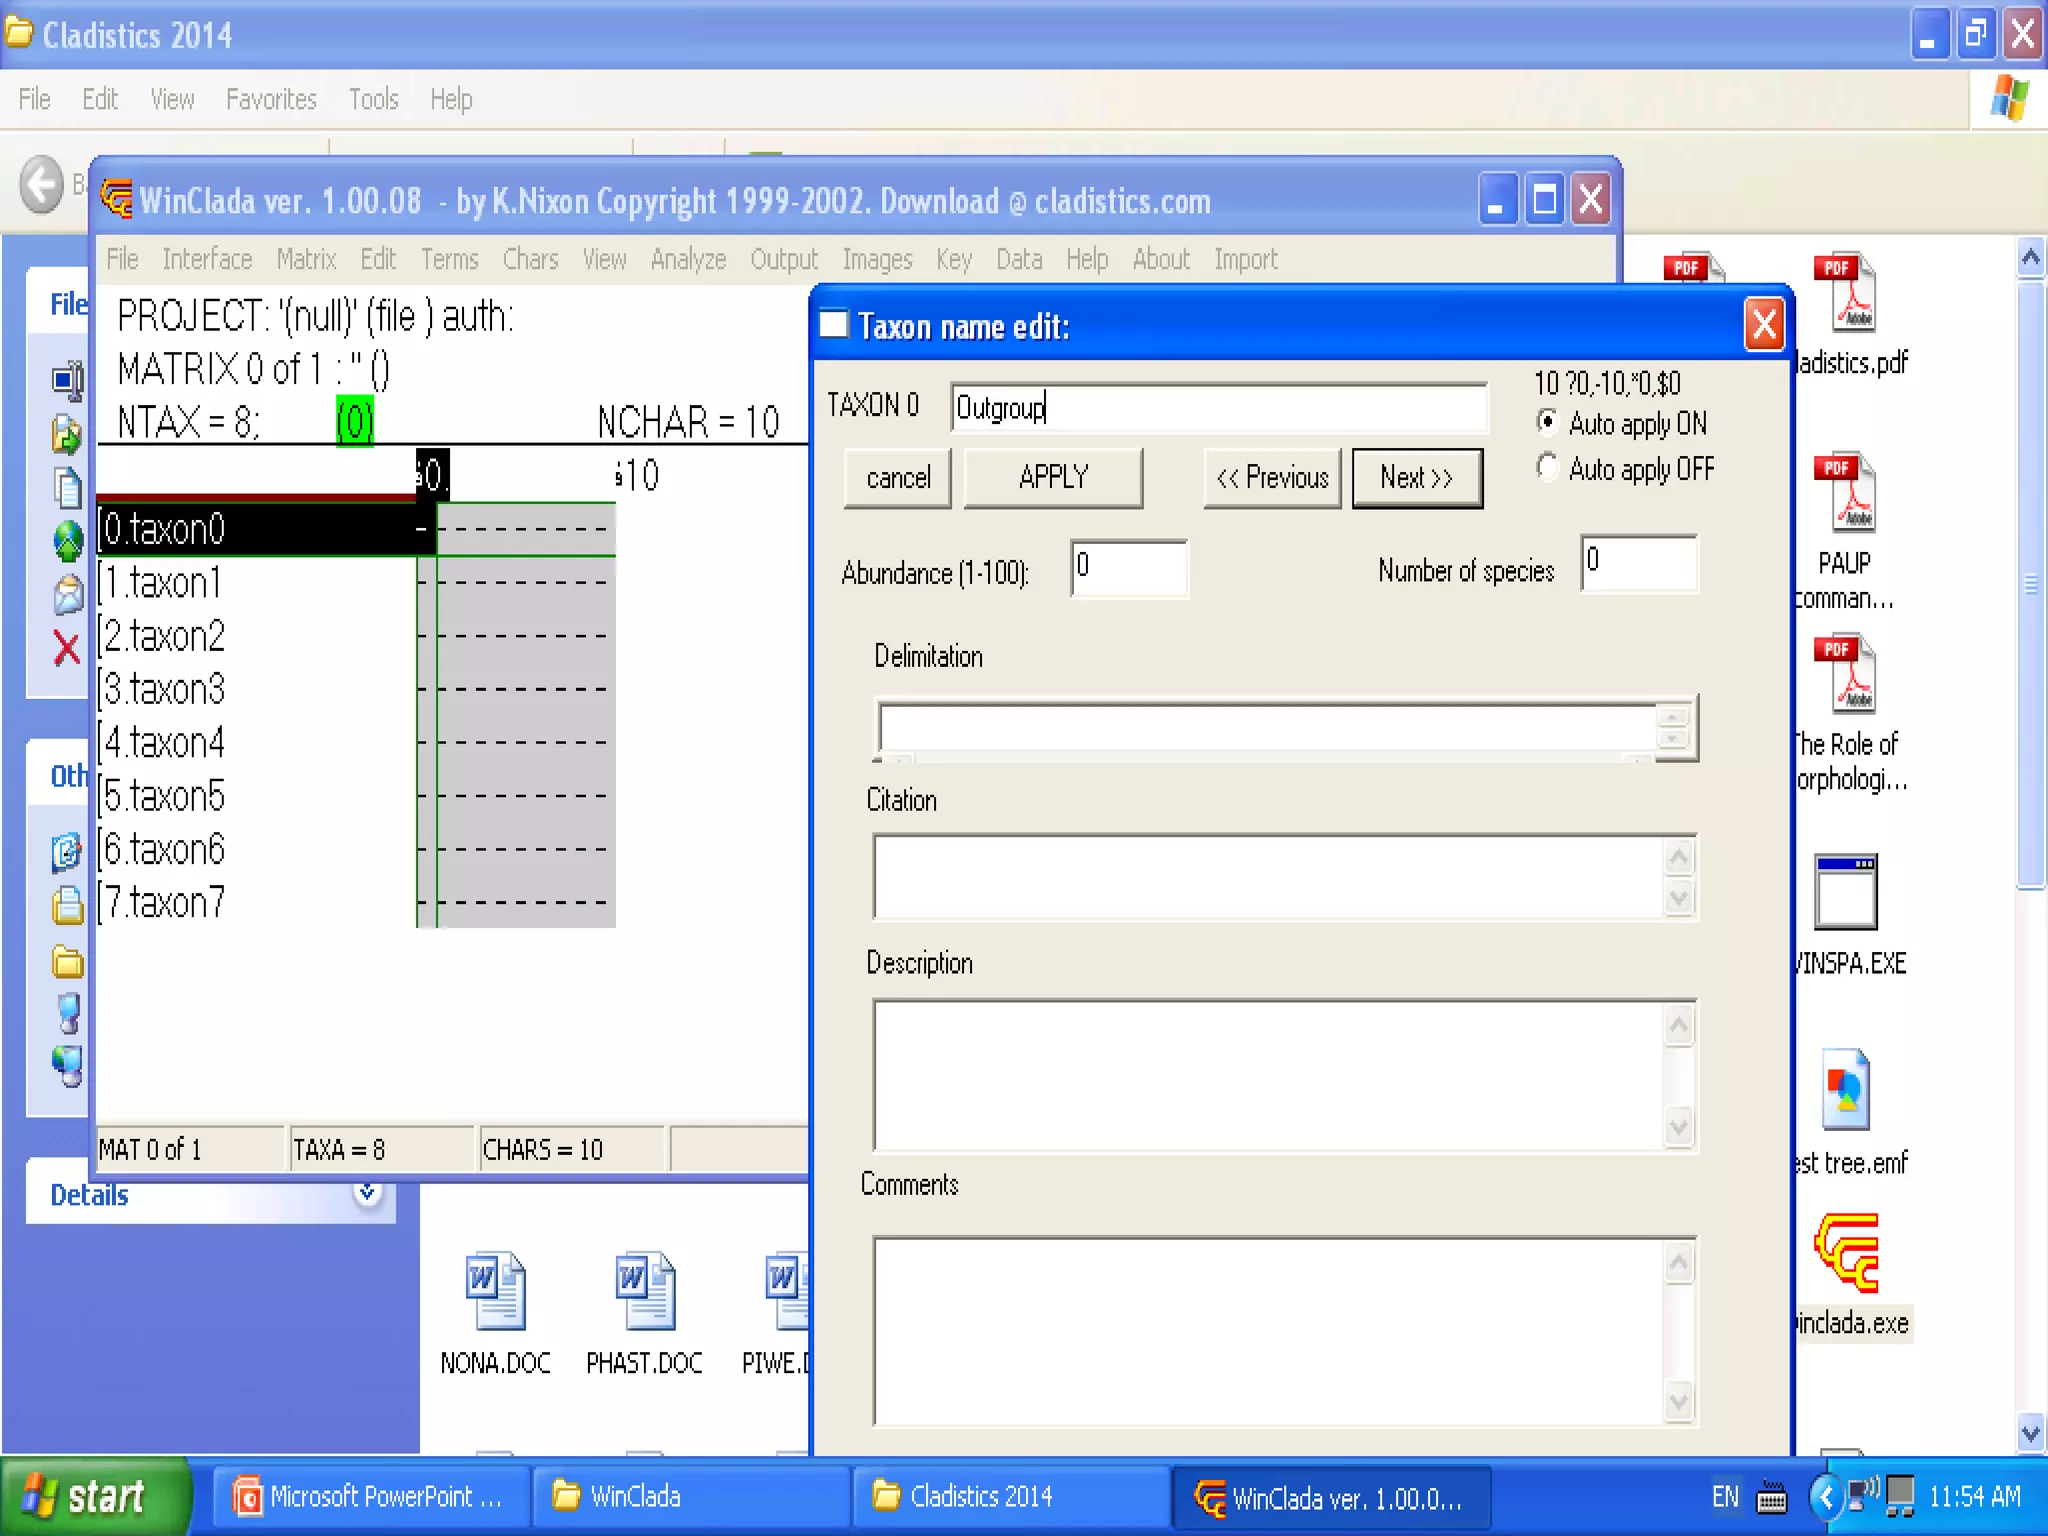The image size is (2048, 1536).
Task: Open the WINSPA.EXE application icon
Action: tap(1845, 892)
